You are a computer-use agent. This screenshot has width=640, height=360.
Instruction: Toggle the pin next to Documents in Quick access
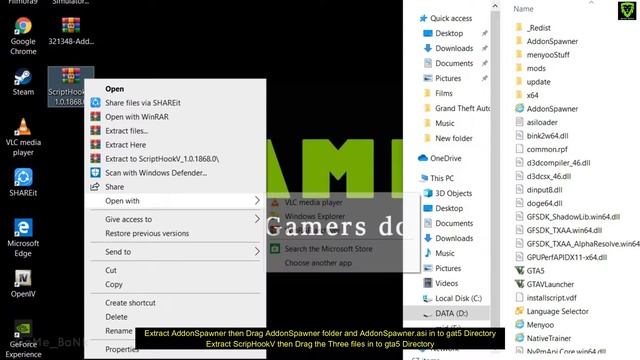coord(484,63)
